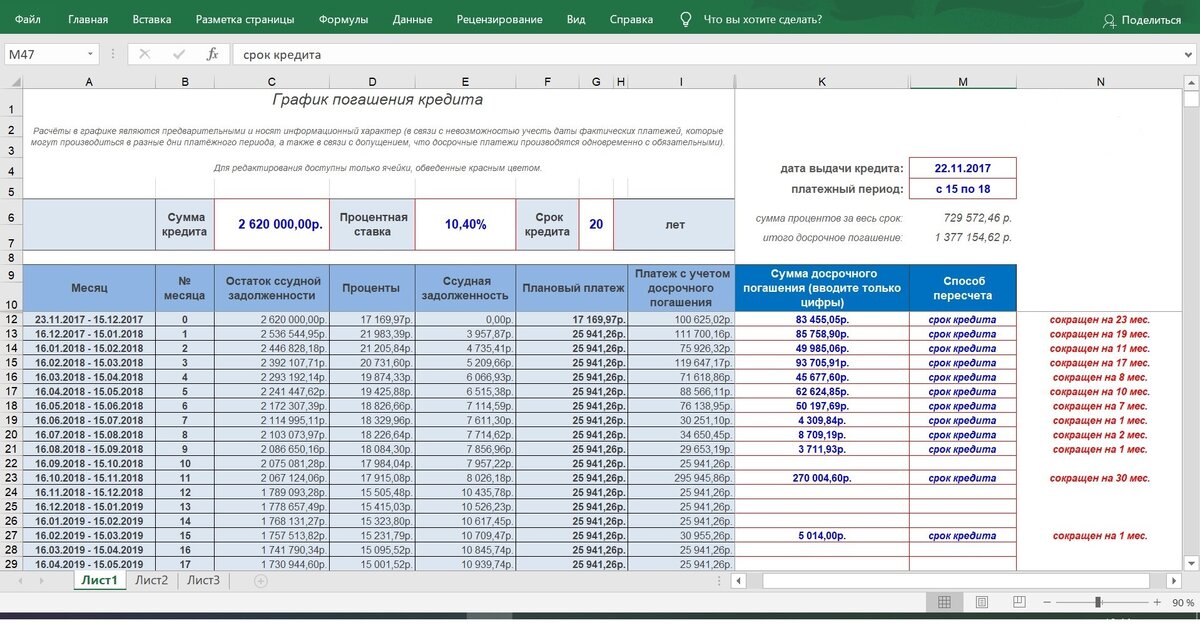
Task: Select the 'Месяц' table heading cell
Action: pos(89,288)
